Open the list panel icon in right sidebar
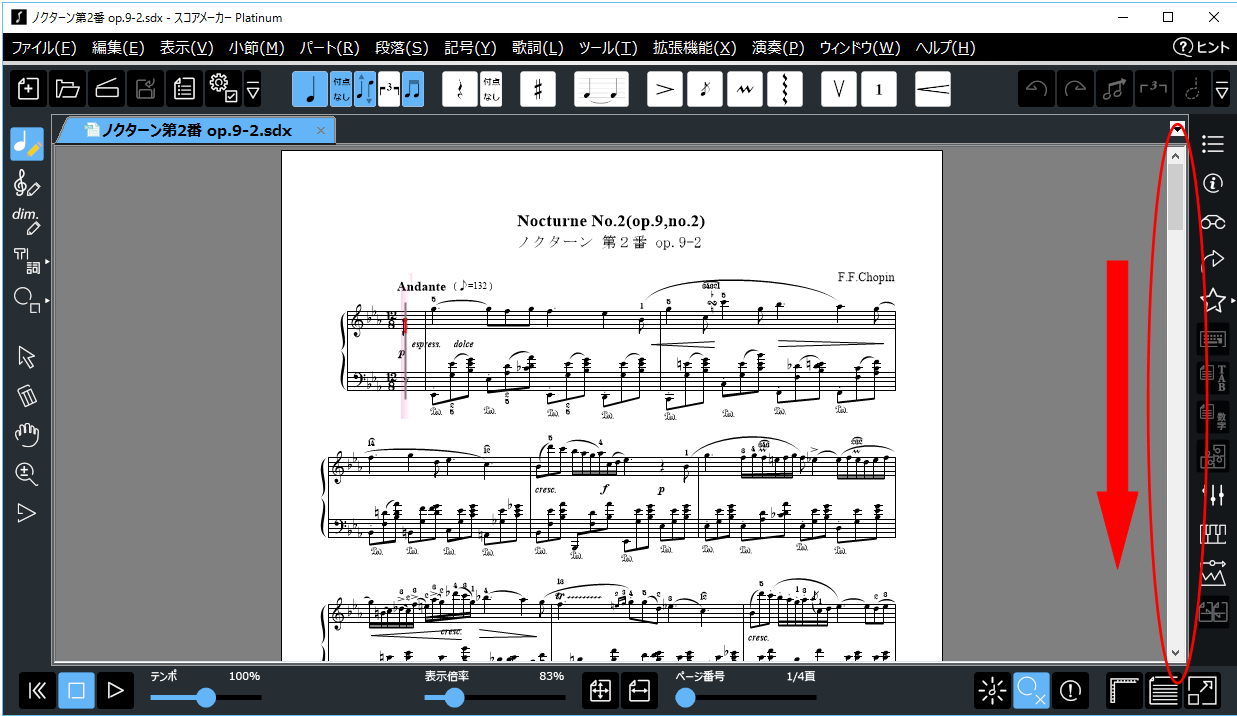 click(1213, 145)
